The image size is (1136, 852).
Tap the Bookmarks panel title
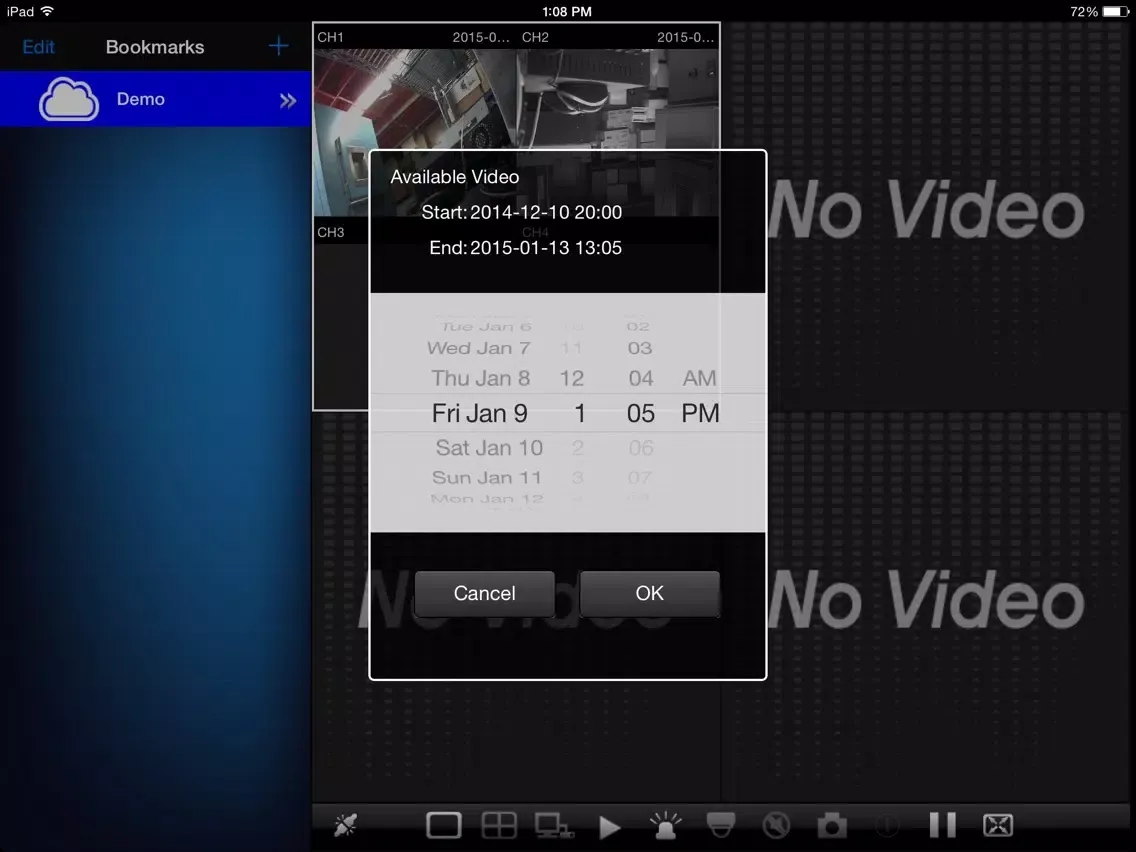[x=155, y=47]
